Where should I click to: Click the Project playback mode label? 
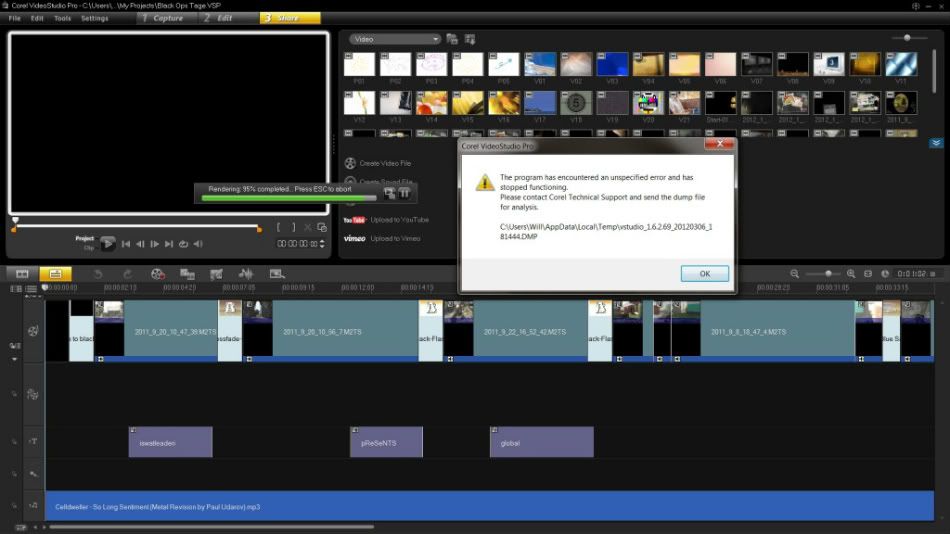pos(84,238)
